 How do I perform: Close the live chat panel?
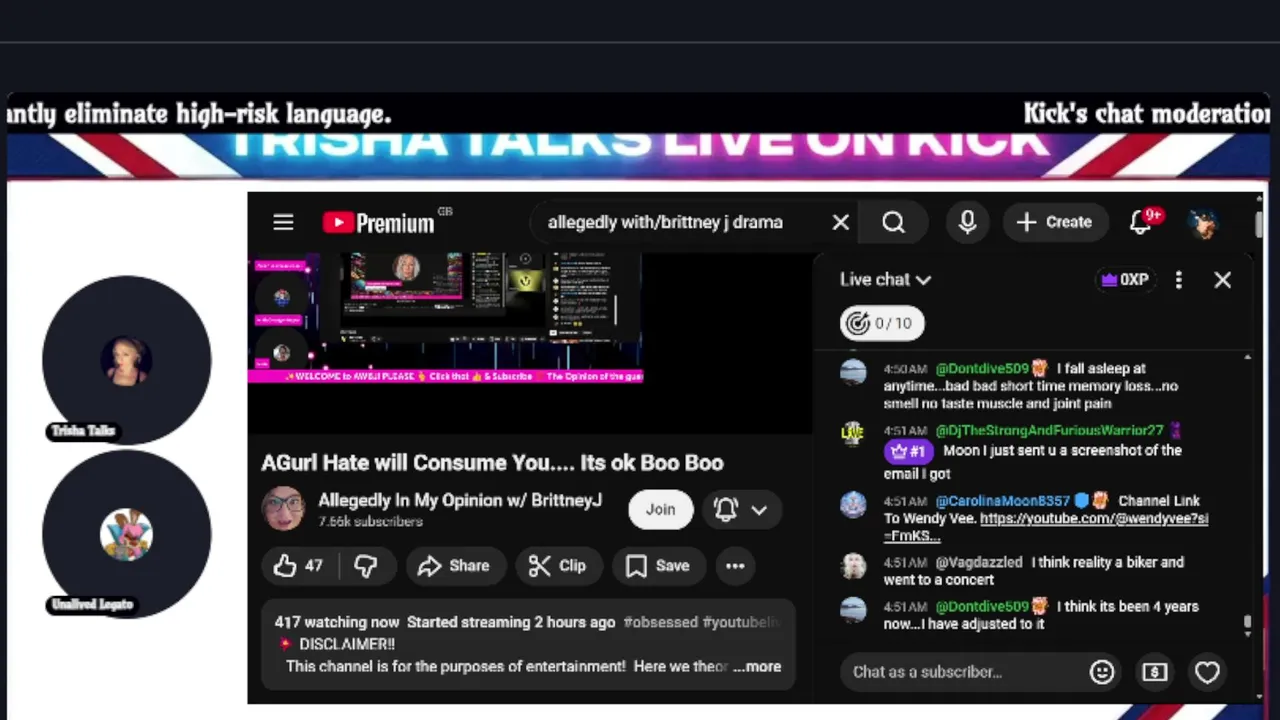1222,280
